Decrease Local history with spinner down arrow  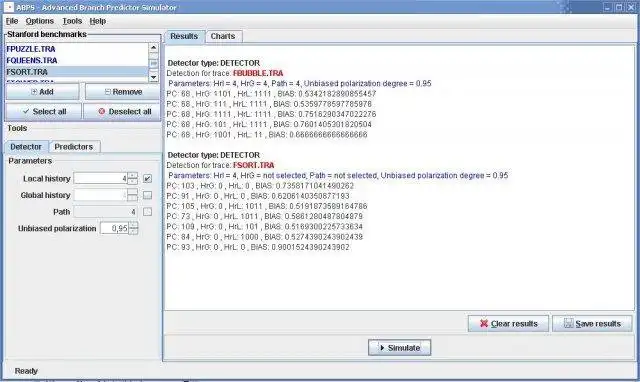click(133, 181)
